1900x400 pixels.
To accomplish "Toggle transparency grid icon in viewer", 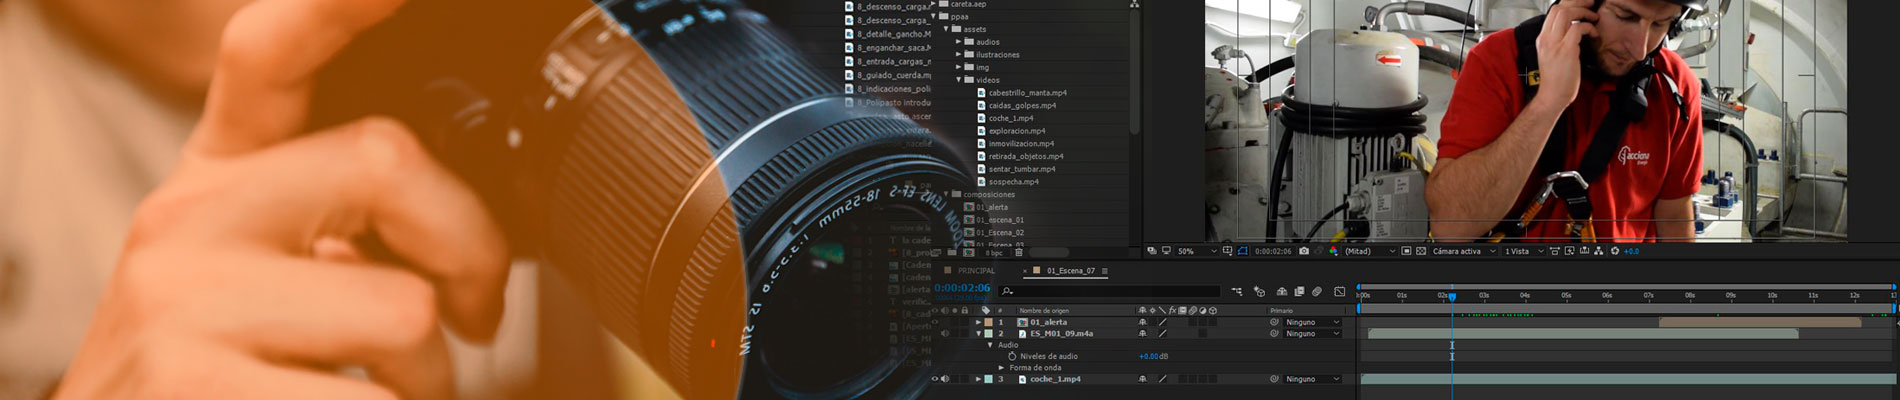I will coord(1421,251).
